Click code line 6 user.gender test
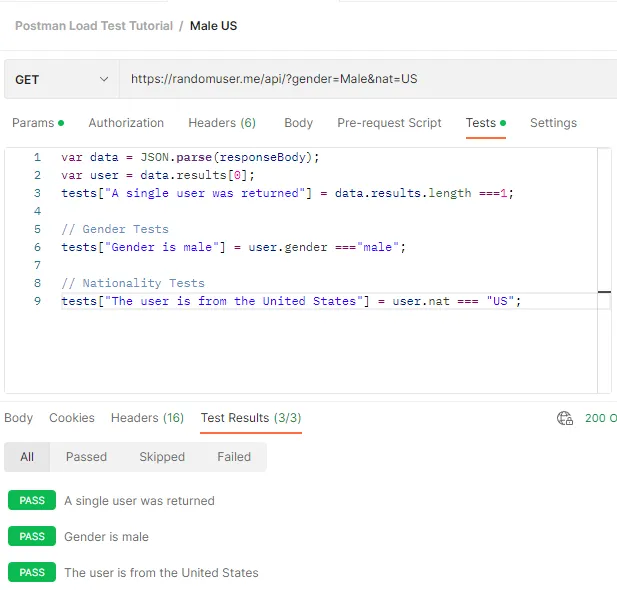617x590 pixels. 233,247
